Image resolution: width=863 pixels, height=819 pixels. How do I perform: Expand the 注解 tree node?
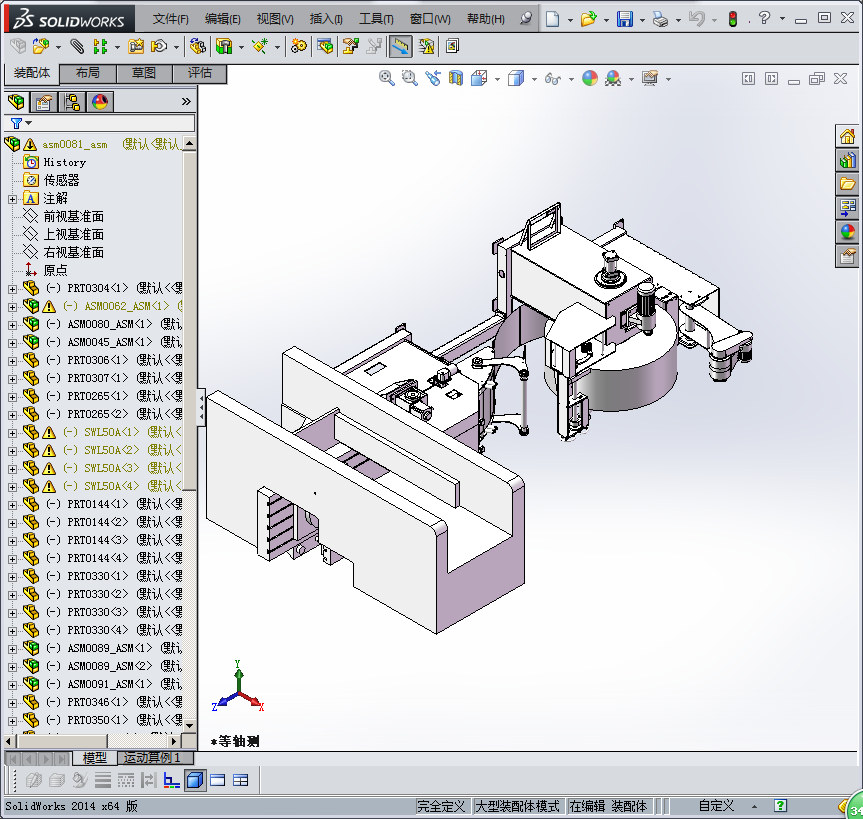pyautogui.click(x=12, y=199)
